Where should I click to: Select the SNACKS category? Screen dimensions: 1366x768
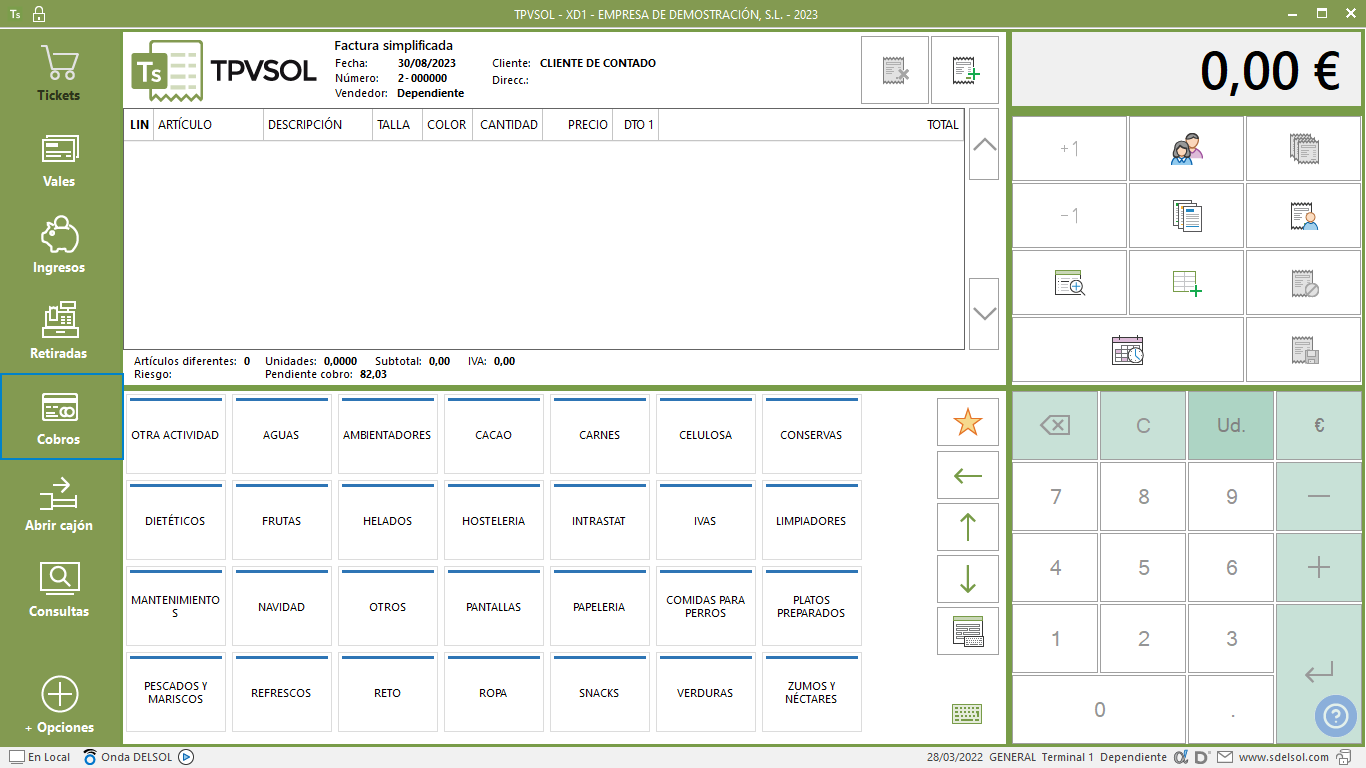coord(599,692)
